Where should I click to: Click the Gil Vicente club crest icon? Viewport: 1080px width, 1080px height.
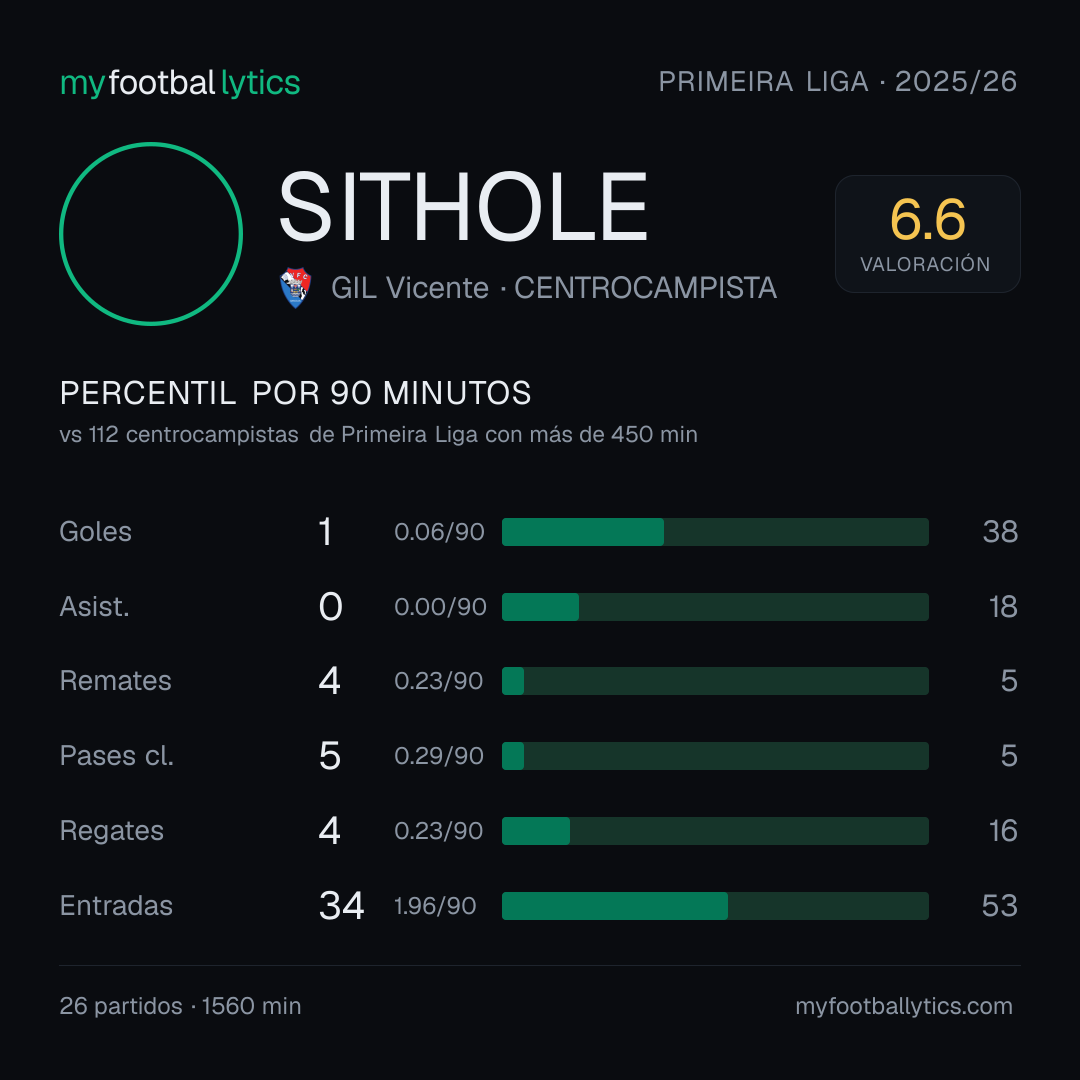(295, 288)
